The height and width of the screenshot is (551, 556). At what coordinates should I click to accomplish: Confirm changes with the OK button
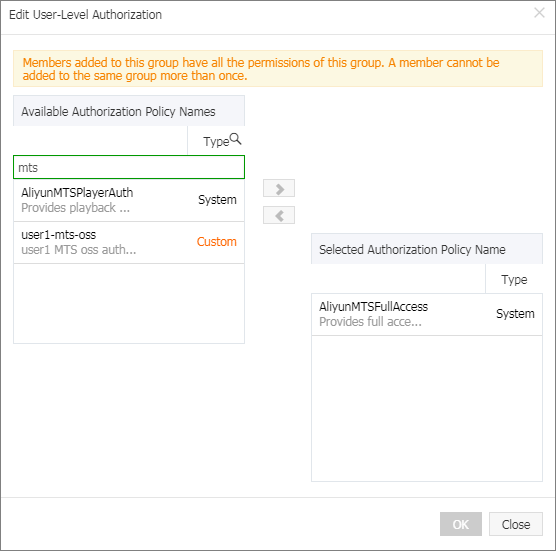point(461,524)
